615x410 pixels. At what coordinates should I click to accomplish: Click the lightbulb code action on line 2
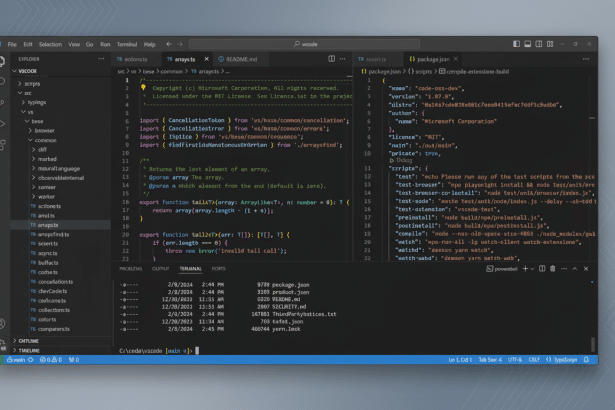tap(144, 88)
